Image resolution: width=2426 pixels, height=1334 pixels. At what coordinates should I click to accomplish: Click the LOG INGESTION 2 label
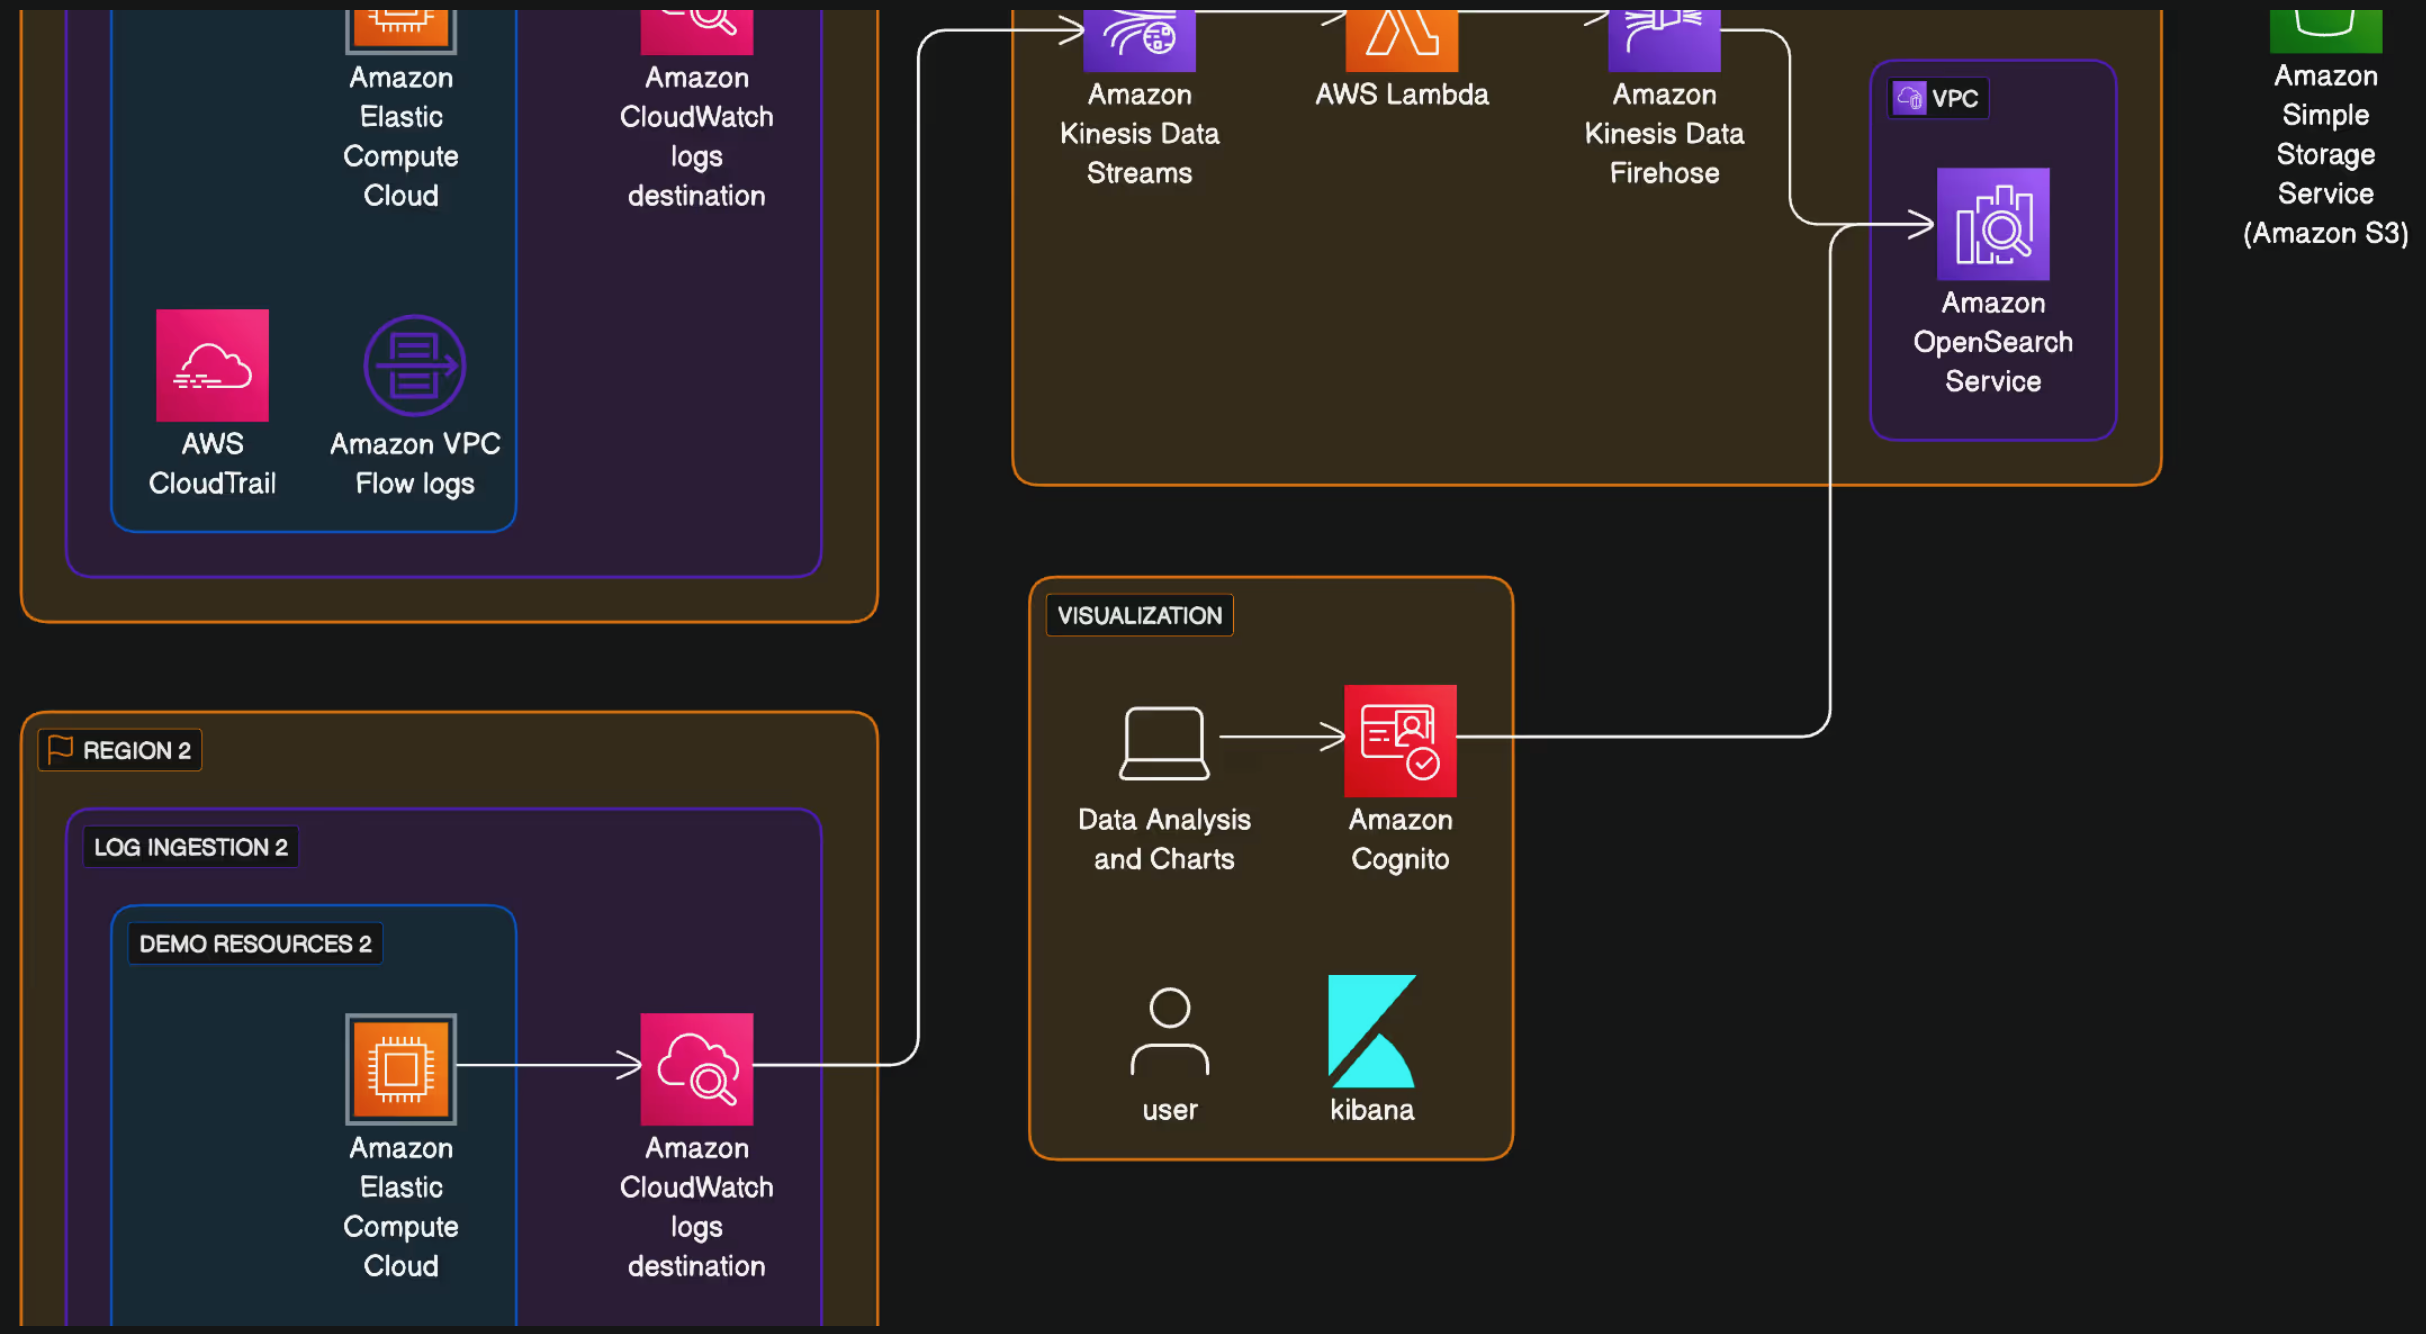[x=191, y=847]
